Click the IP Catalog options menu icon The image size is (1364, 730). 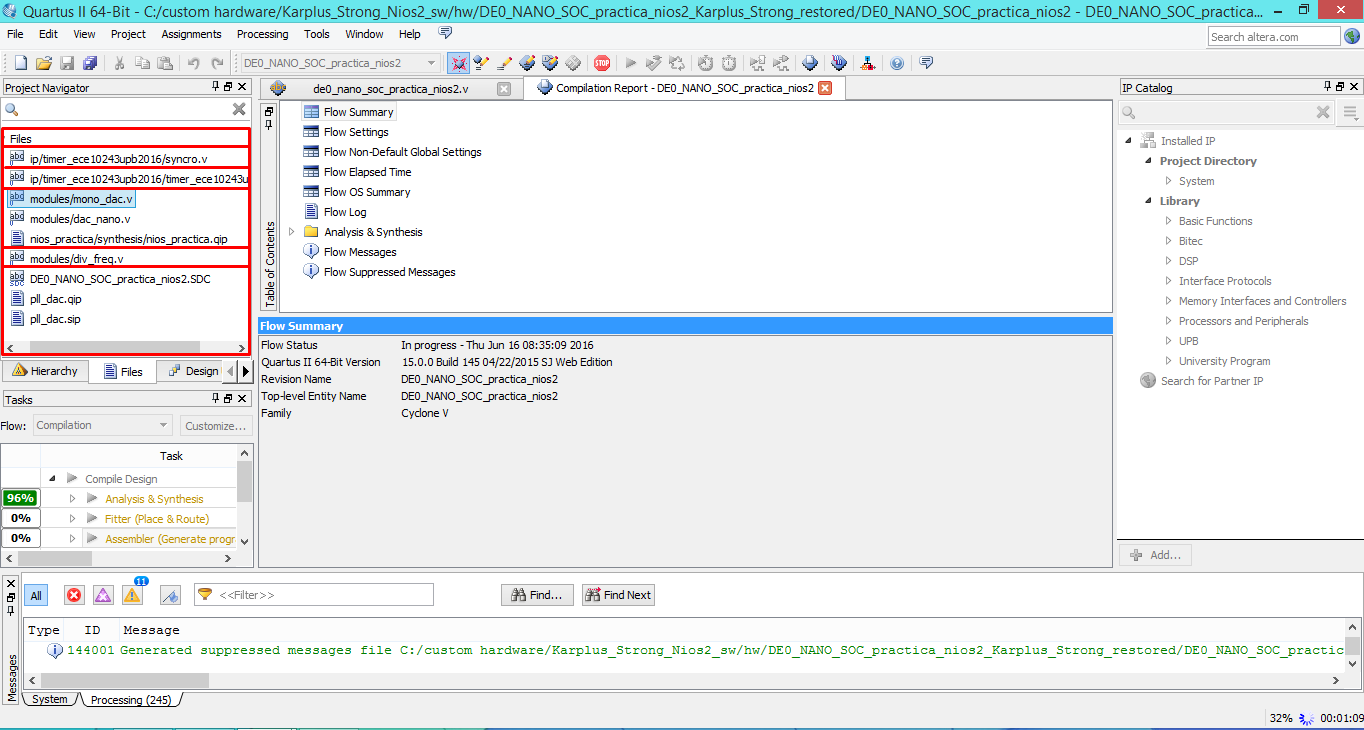click(x=1351, y=113)
